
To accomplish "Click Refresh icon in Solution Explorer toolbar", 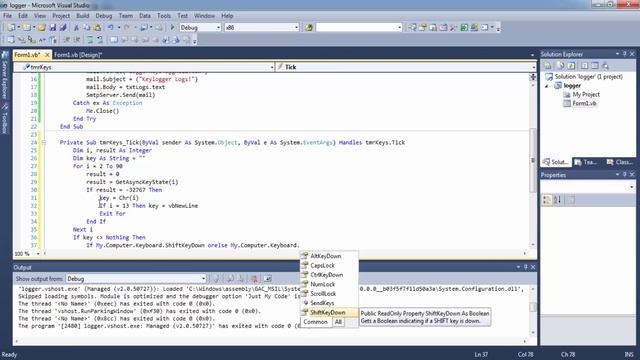I will 571,65.
